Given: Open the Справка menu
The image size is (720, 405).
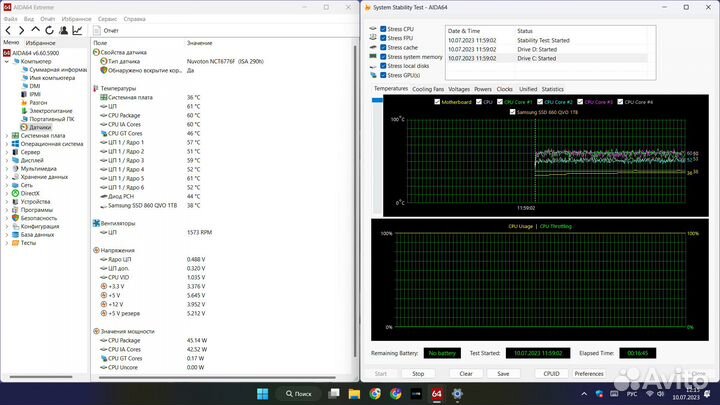Looking at the screenshot, I should click(135, 19).
